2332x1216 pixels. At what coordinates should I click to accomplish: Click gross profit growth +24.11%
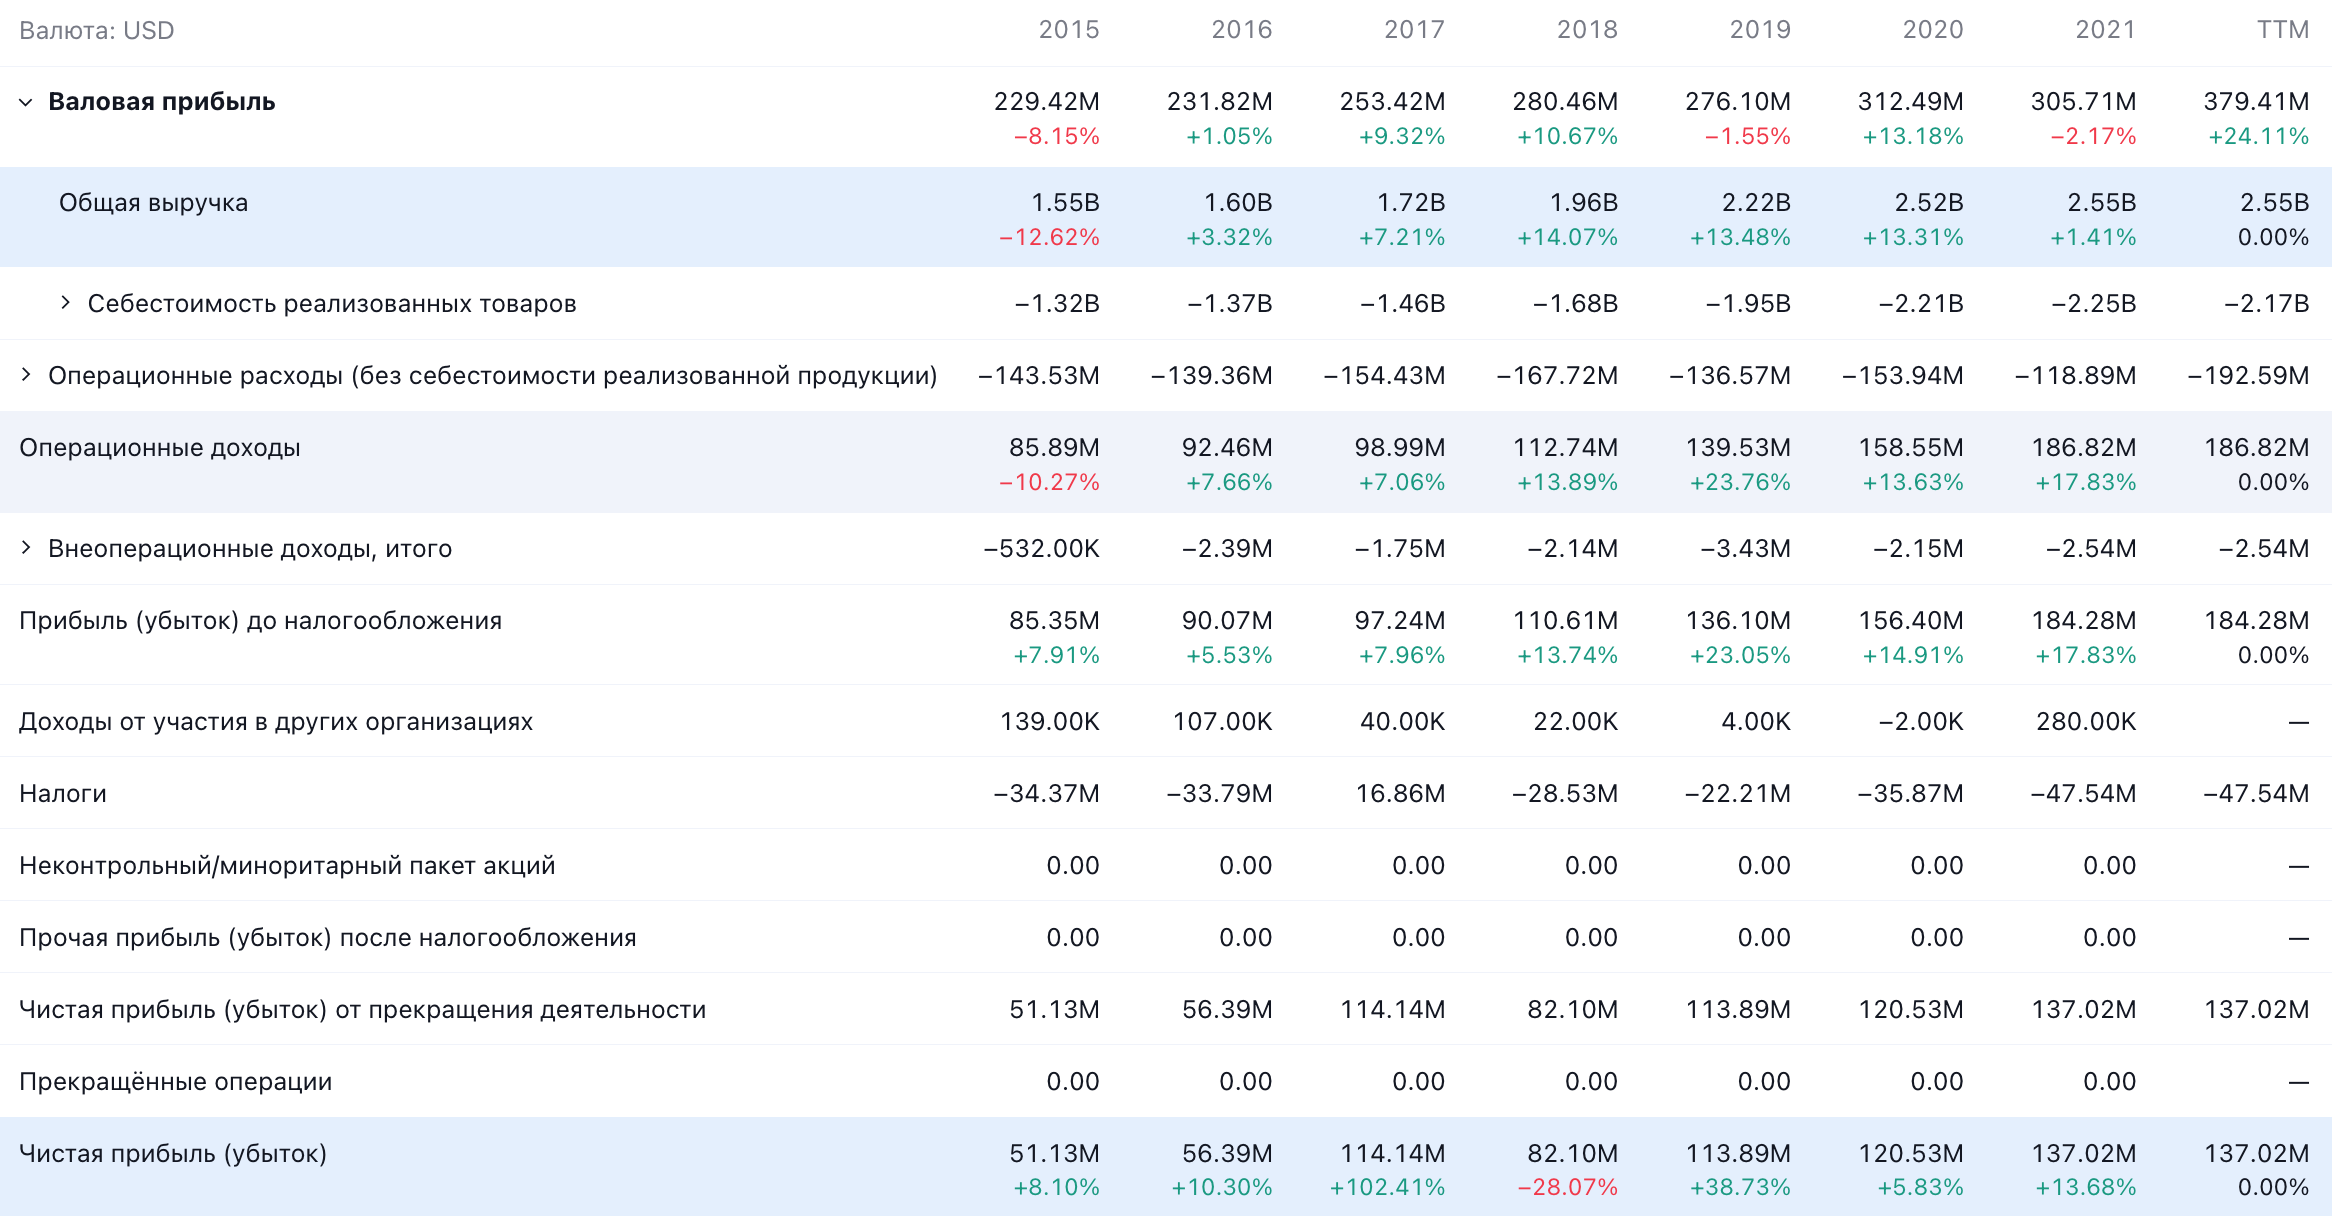(x=2259, y=136)
